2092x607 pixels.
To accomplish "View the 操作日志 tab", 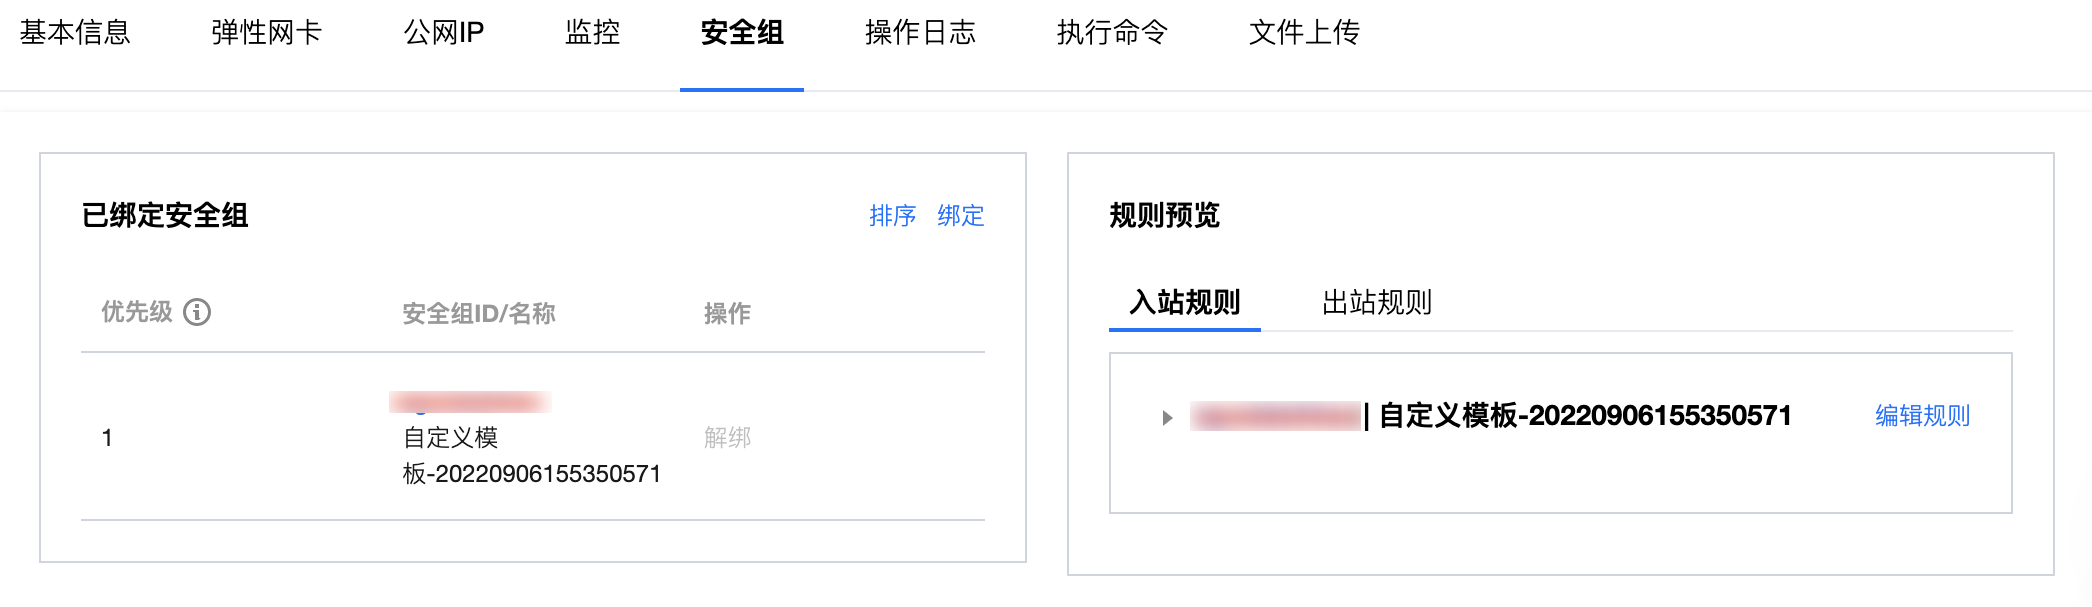I will 920,33.
